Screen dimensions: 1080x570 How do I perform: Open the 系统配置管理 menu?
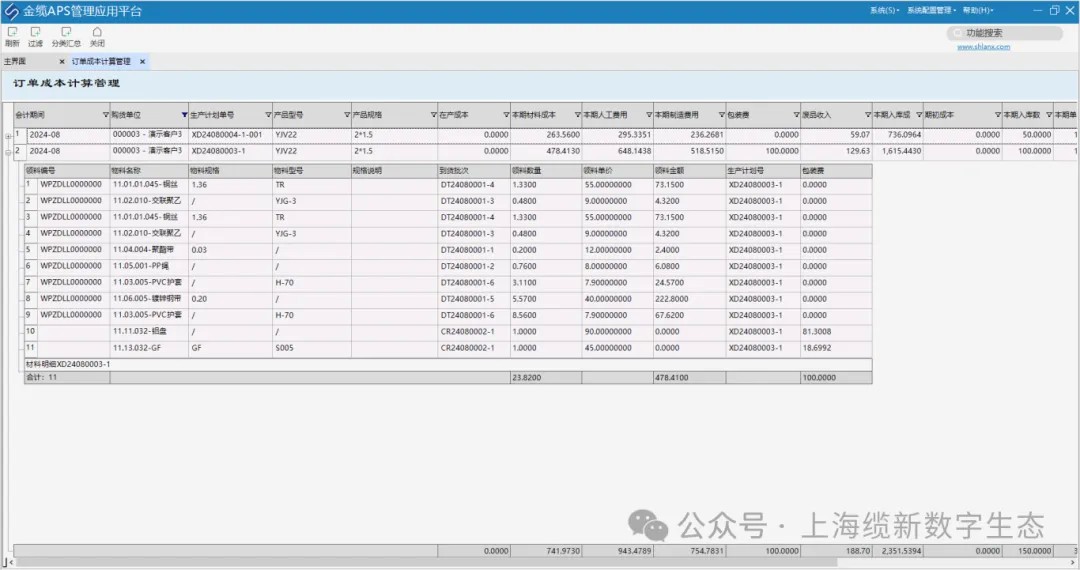coord(931,10)
